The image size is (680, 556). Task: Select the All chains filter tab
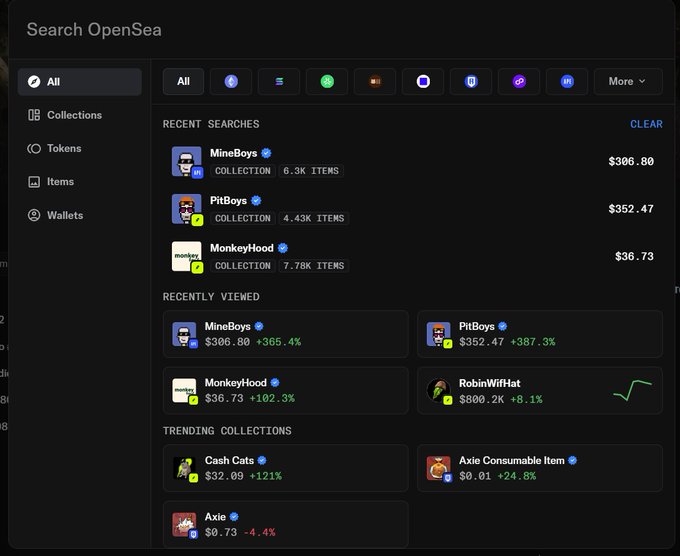(183, 82)
